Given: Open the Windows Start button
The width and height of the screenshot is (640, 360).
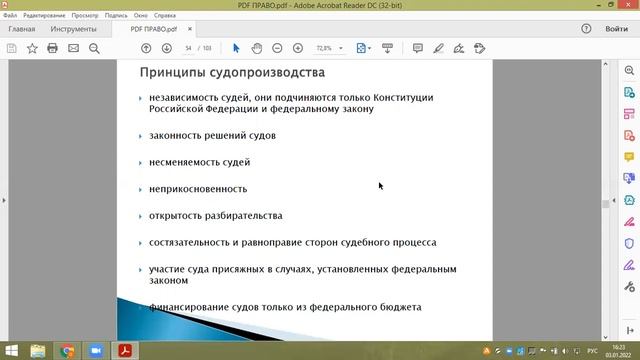Looking at the screenshot, I should coord(11,351).
